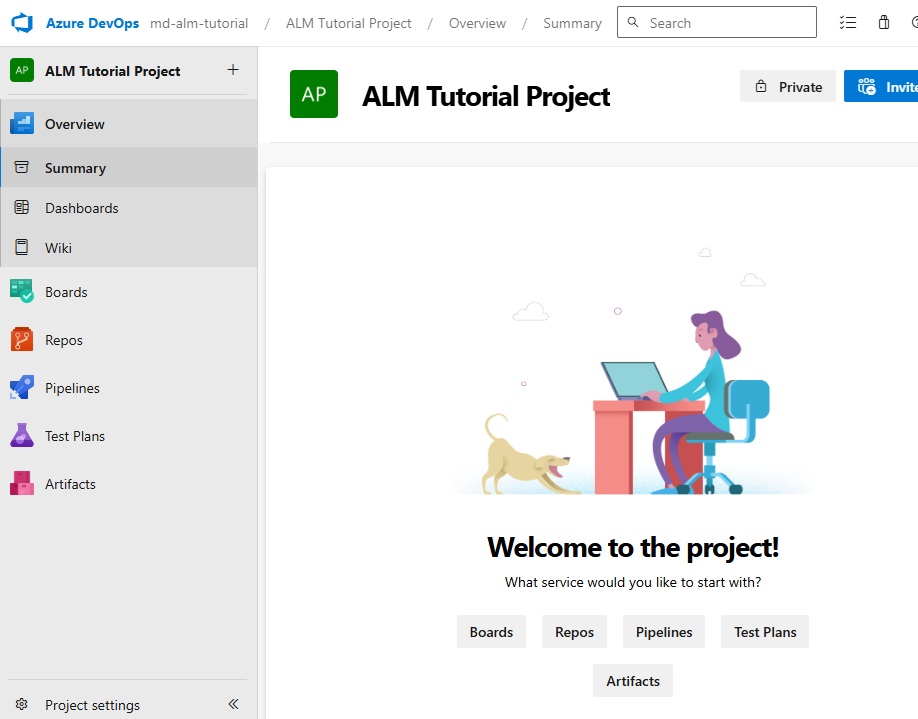Collapse the sidebar with double chevron
The image size is (918, 719).
(233, 704)
